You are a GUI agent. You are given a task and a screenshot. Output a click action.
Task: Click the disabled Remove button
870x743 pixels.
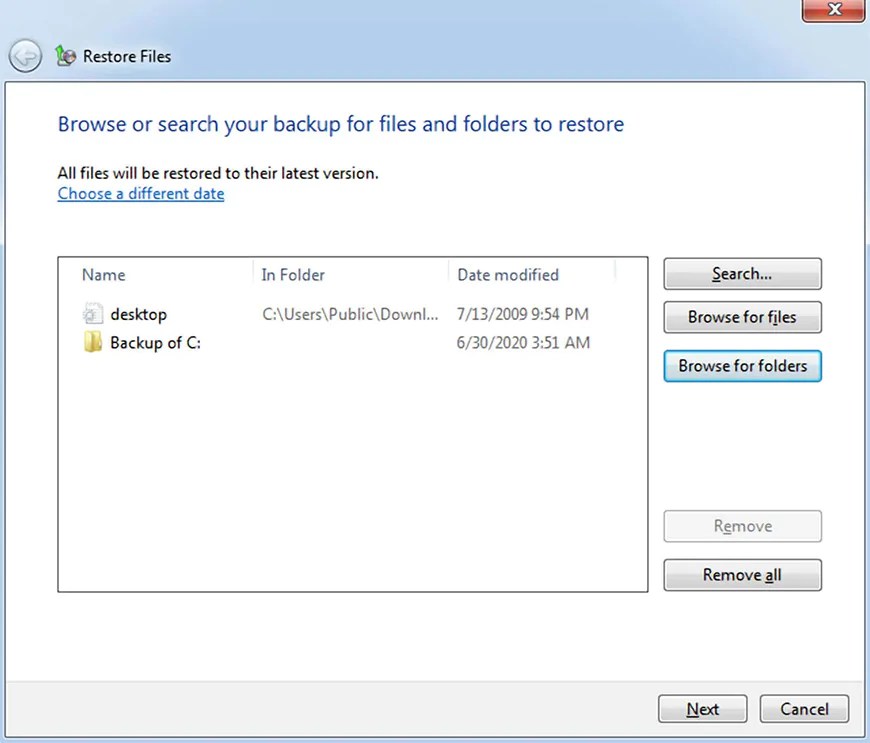click(x=742, y=526)
